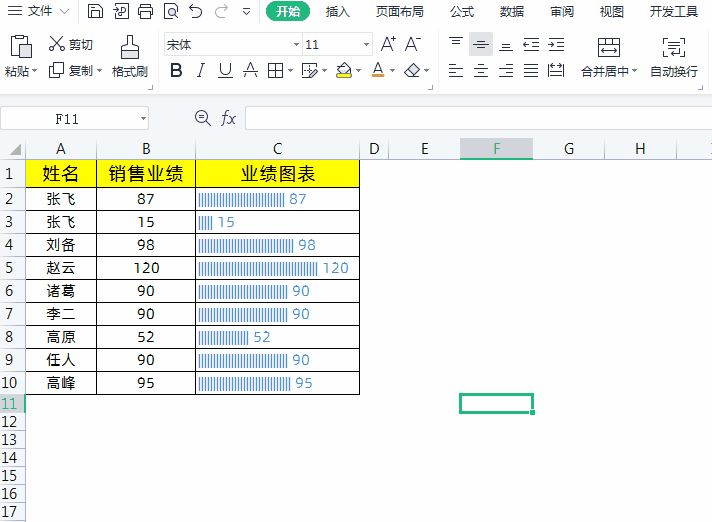
Task: Click the distributed alignment icon
Action: 556,70
